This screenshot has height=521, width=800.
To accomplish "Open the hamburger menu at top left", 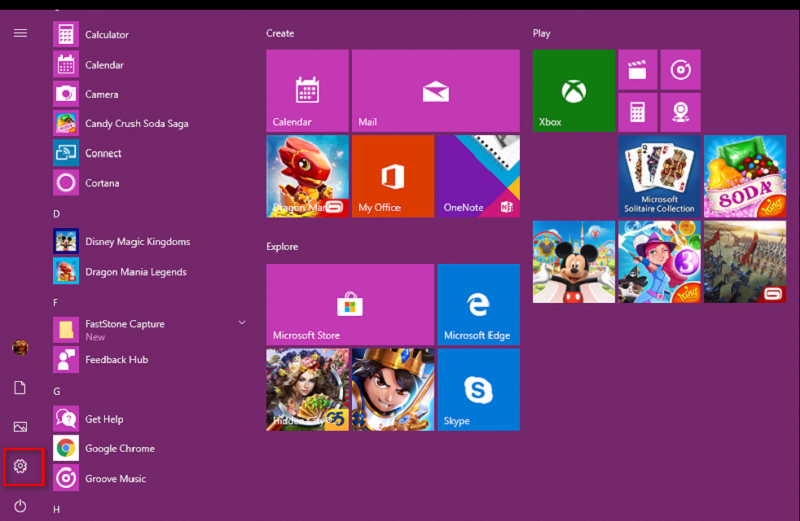I will point(20,33).
